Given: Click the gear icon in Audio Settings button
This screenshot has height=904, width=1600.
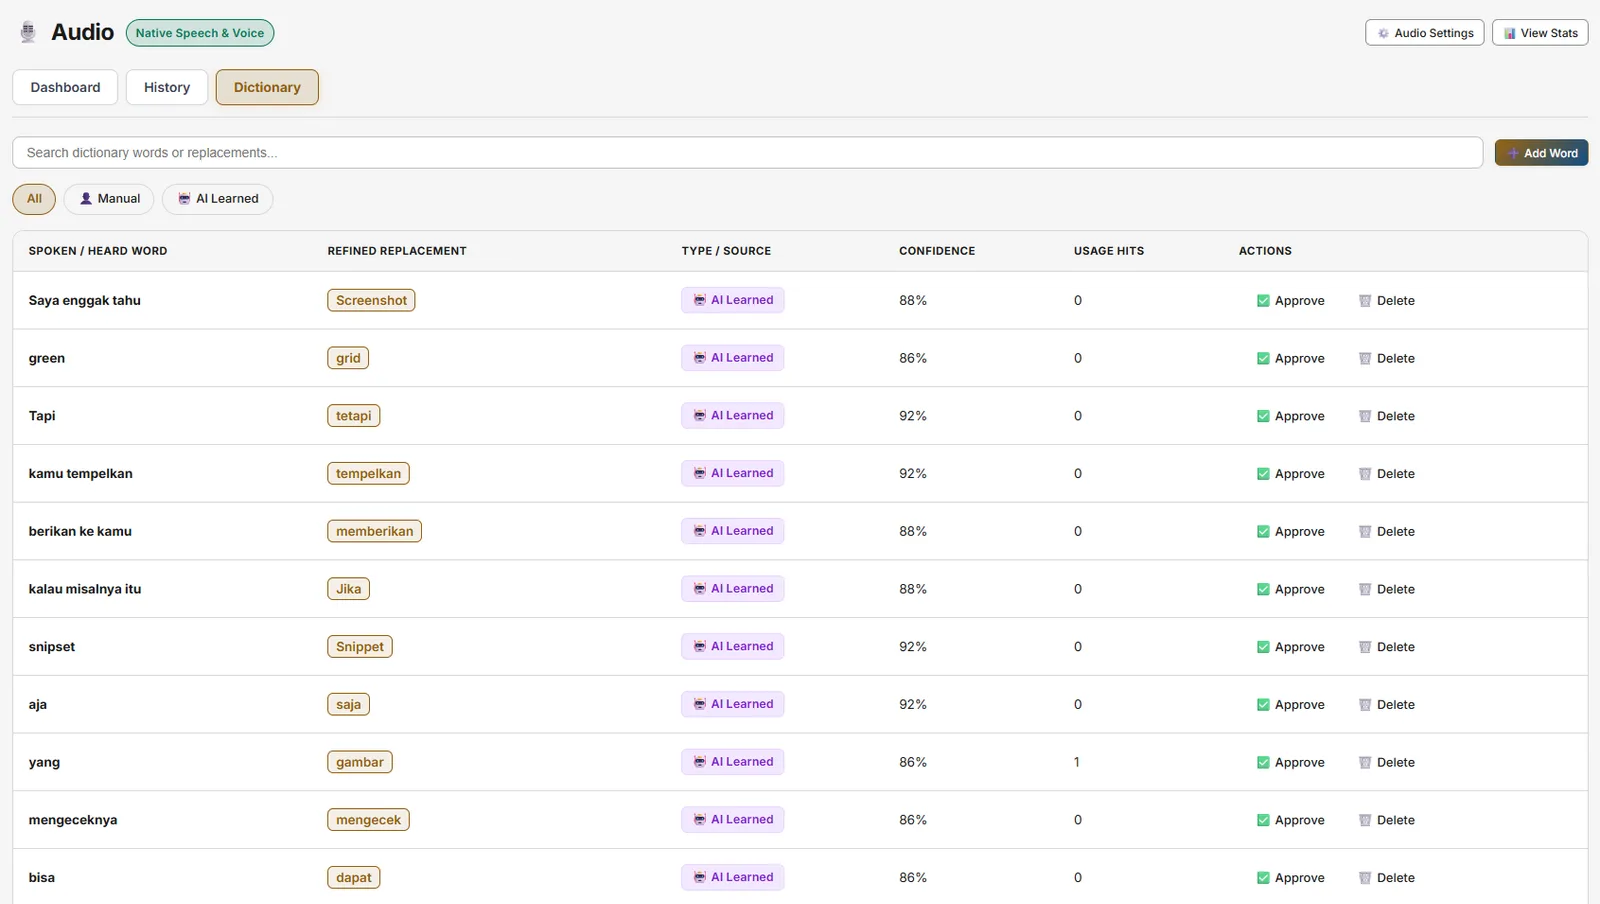Looking at the screenshot, I should click(x=1384, y=33).
